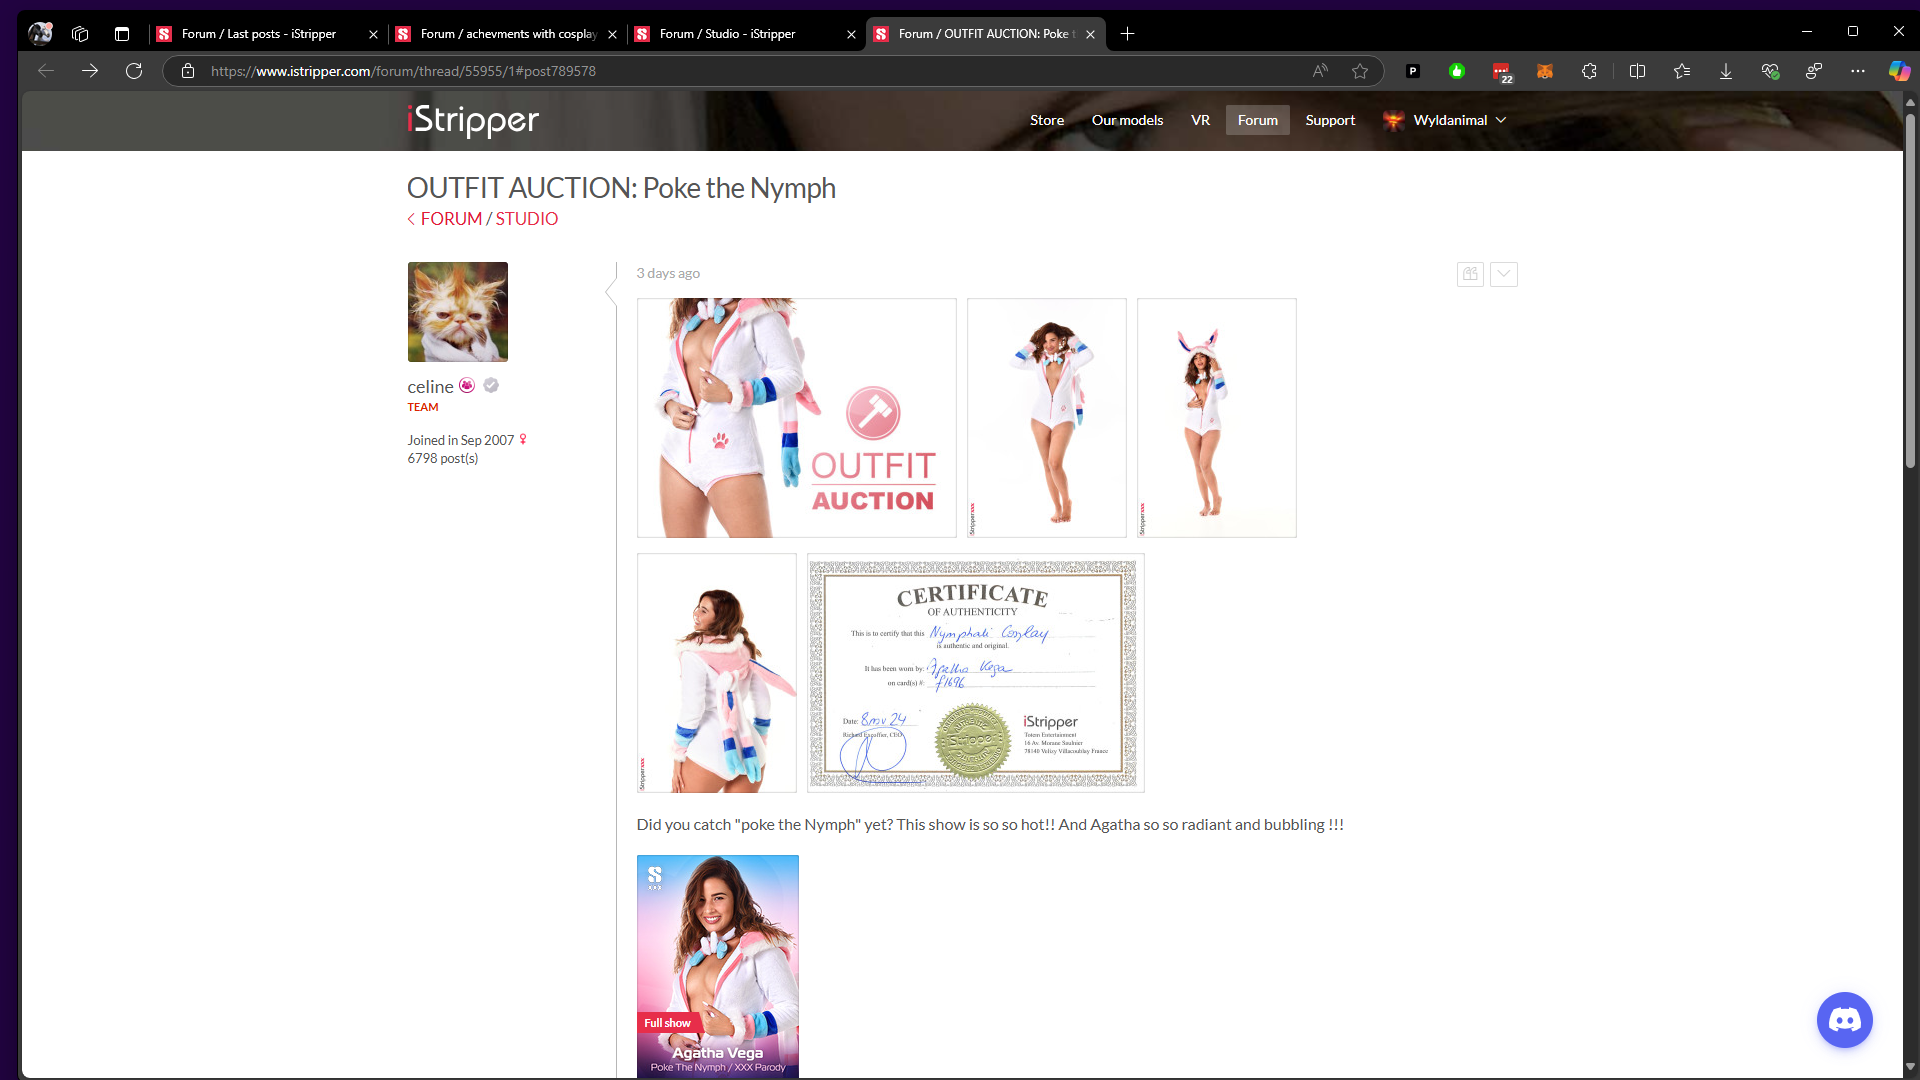Open the Certificate of Authenticity image
Screen dimensions: 1920x1080
click(975, 673)
